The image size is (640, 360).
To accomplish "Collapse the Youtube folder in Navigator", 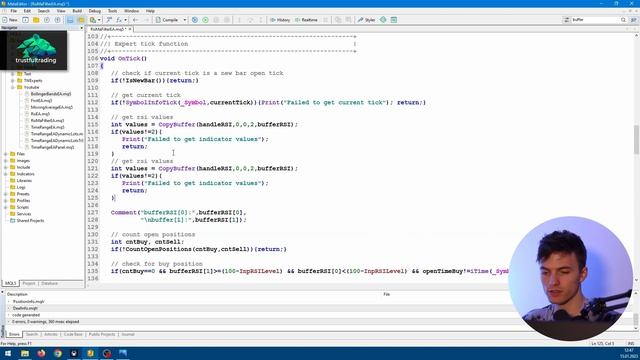I will click(x=13, y=87).
